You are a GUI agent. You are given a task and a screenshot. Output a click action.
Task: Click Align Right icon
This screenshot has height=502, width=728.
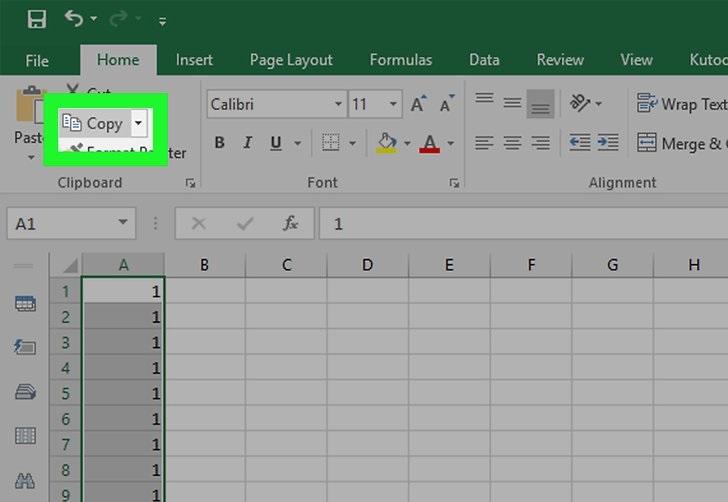tap(540, 143)
